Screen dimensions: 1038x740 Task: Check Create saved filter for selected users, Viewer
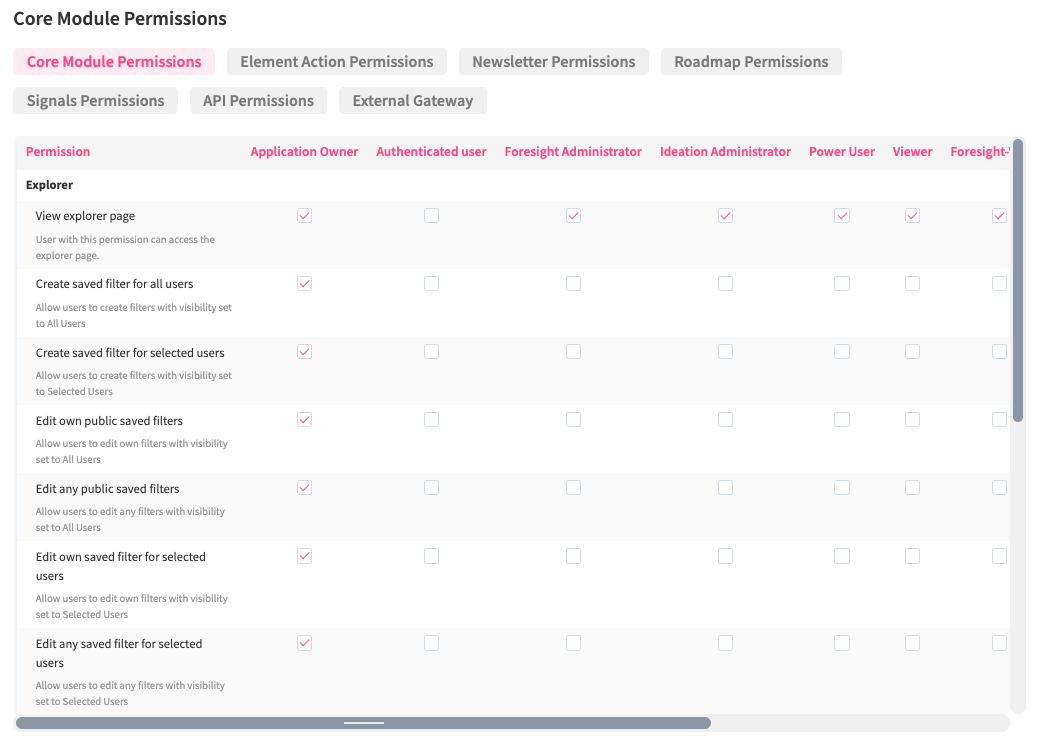(x=912, y=351)
